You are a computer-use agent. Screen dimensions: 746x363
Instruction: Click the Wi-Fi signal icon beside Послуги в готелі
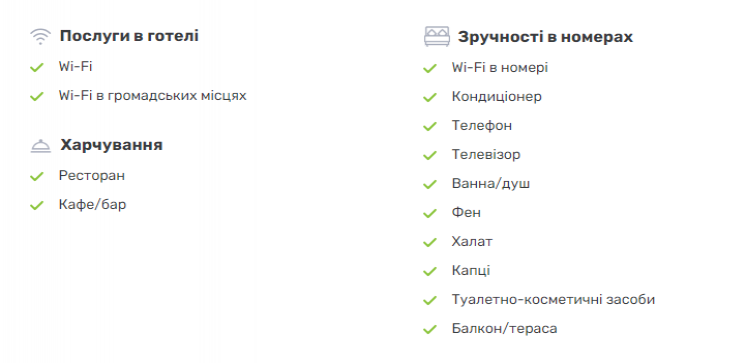[x=40, y=36]
